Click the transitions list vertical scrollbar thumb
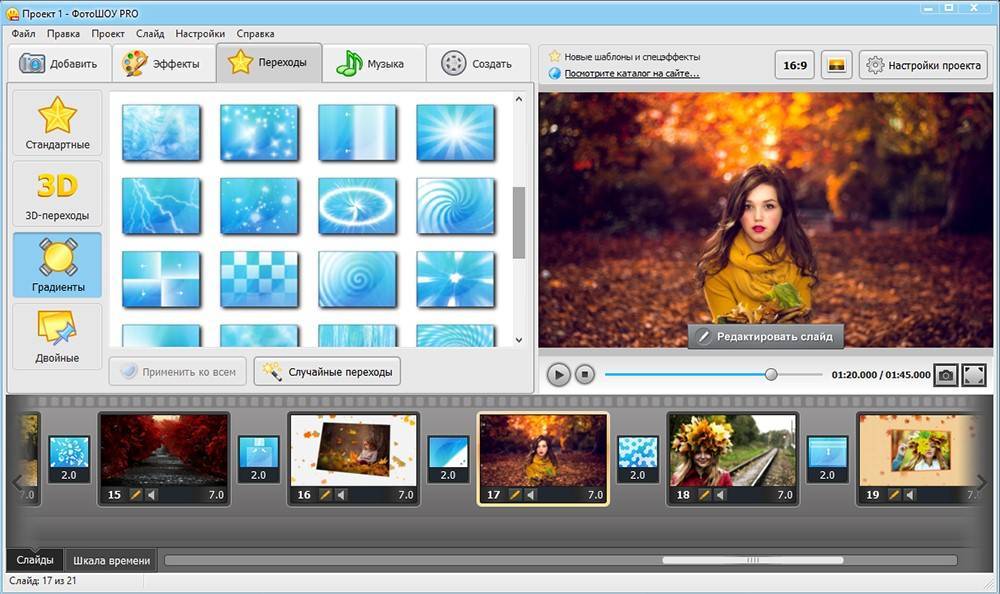This screenshot has width=1000, height=594. [519, 223]
